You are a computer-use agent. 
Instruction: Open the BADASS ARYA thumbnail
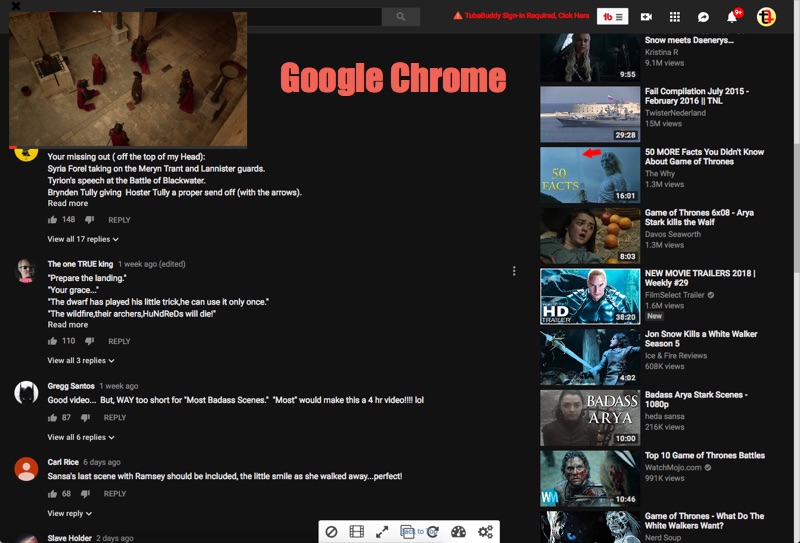point(590,418)
